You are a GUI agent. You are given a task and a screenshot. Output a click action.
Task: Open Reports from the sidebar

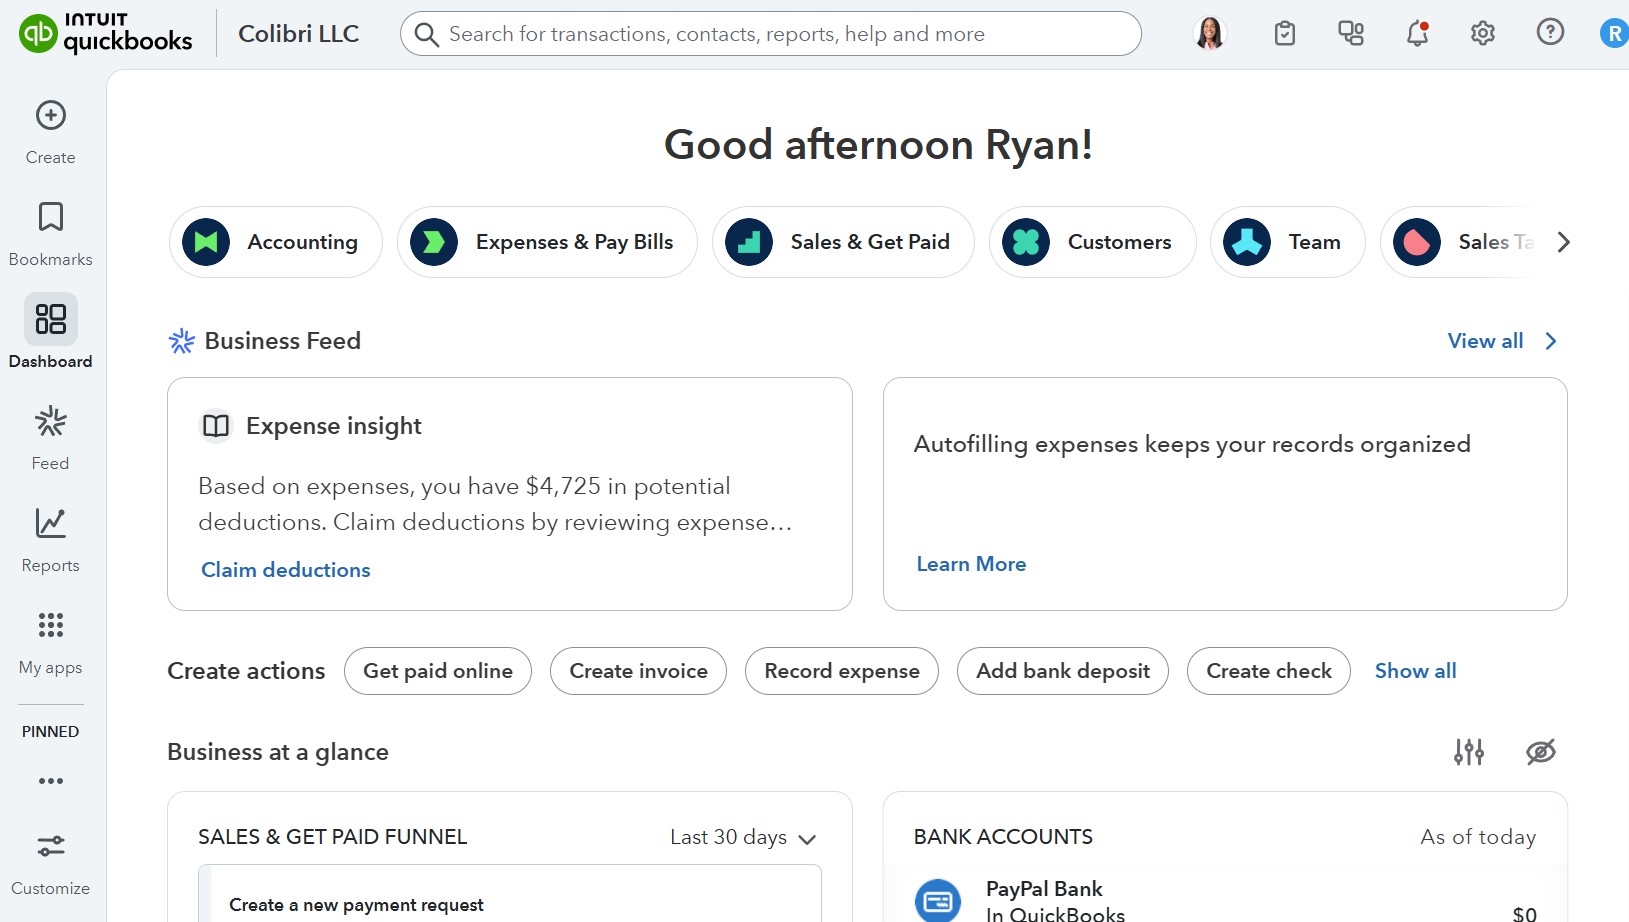[51, 539]
